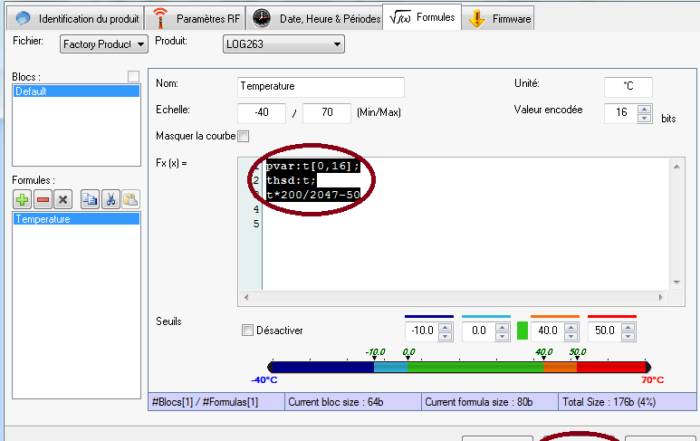
Task: Delete formula with the X icon
Action: (63, 199)
